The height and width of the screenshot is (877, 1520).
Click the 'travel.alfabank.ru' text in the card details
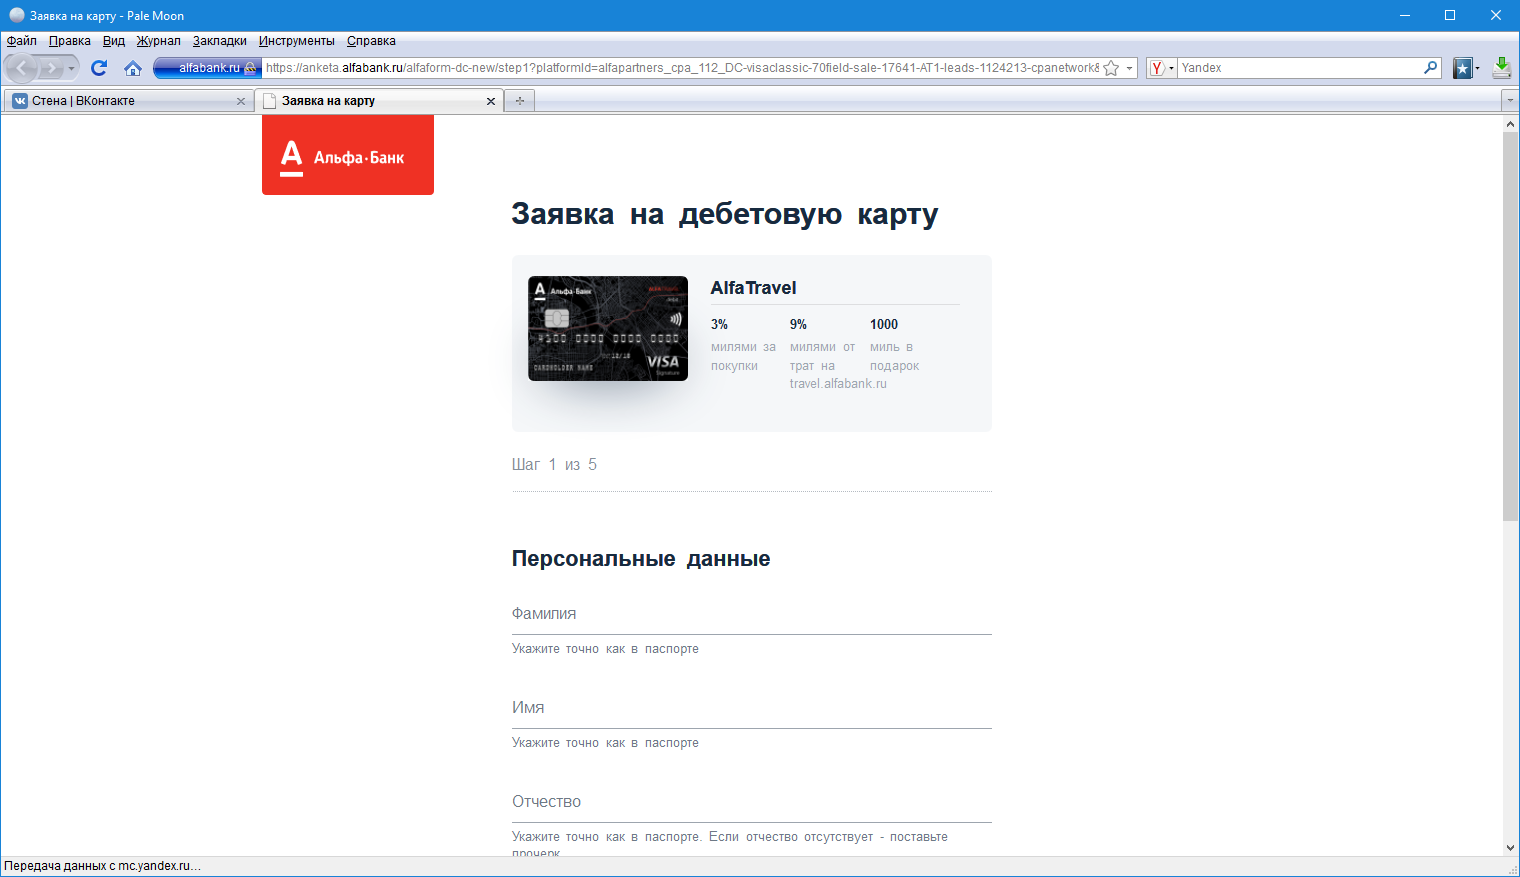click(x=838, y=384)
